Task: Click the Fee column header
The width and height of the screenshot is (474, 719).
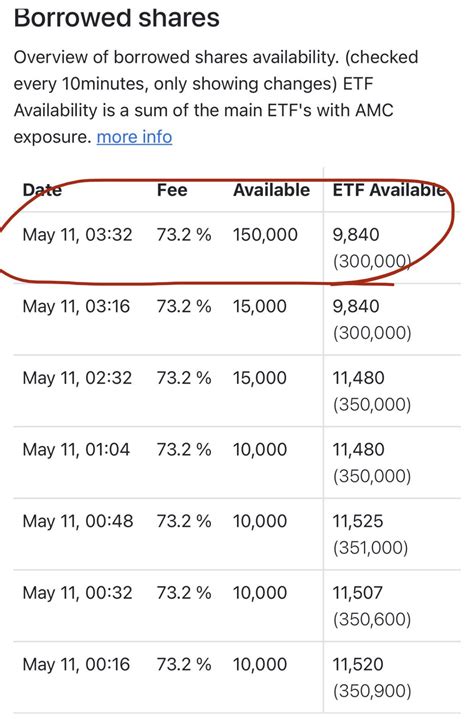Action: click(172, 190)
